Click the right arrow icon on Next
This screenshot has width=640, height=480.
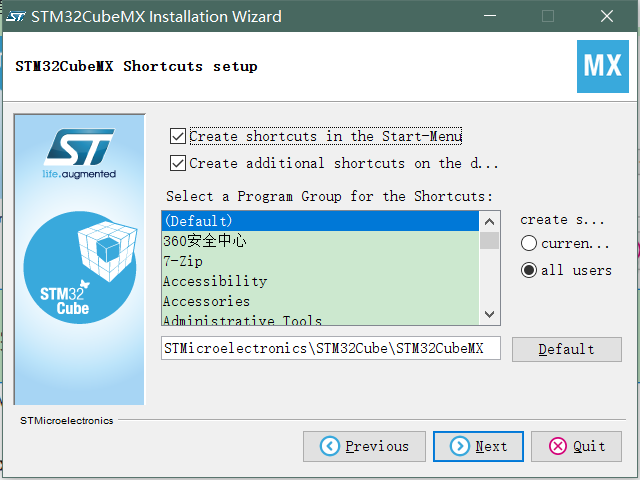tap(460, 446)
